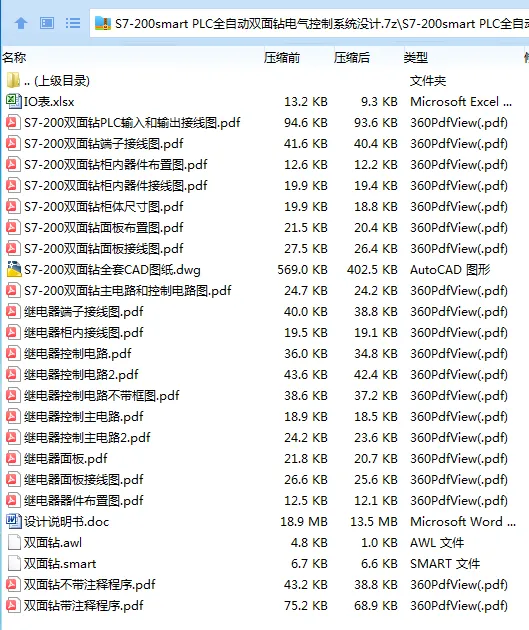Click the 402.5 KB compressed size value
529x630 pixels.
pyautogui.click(x=372, y=270)
